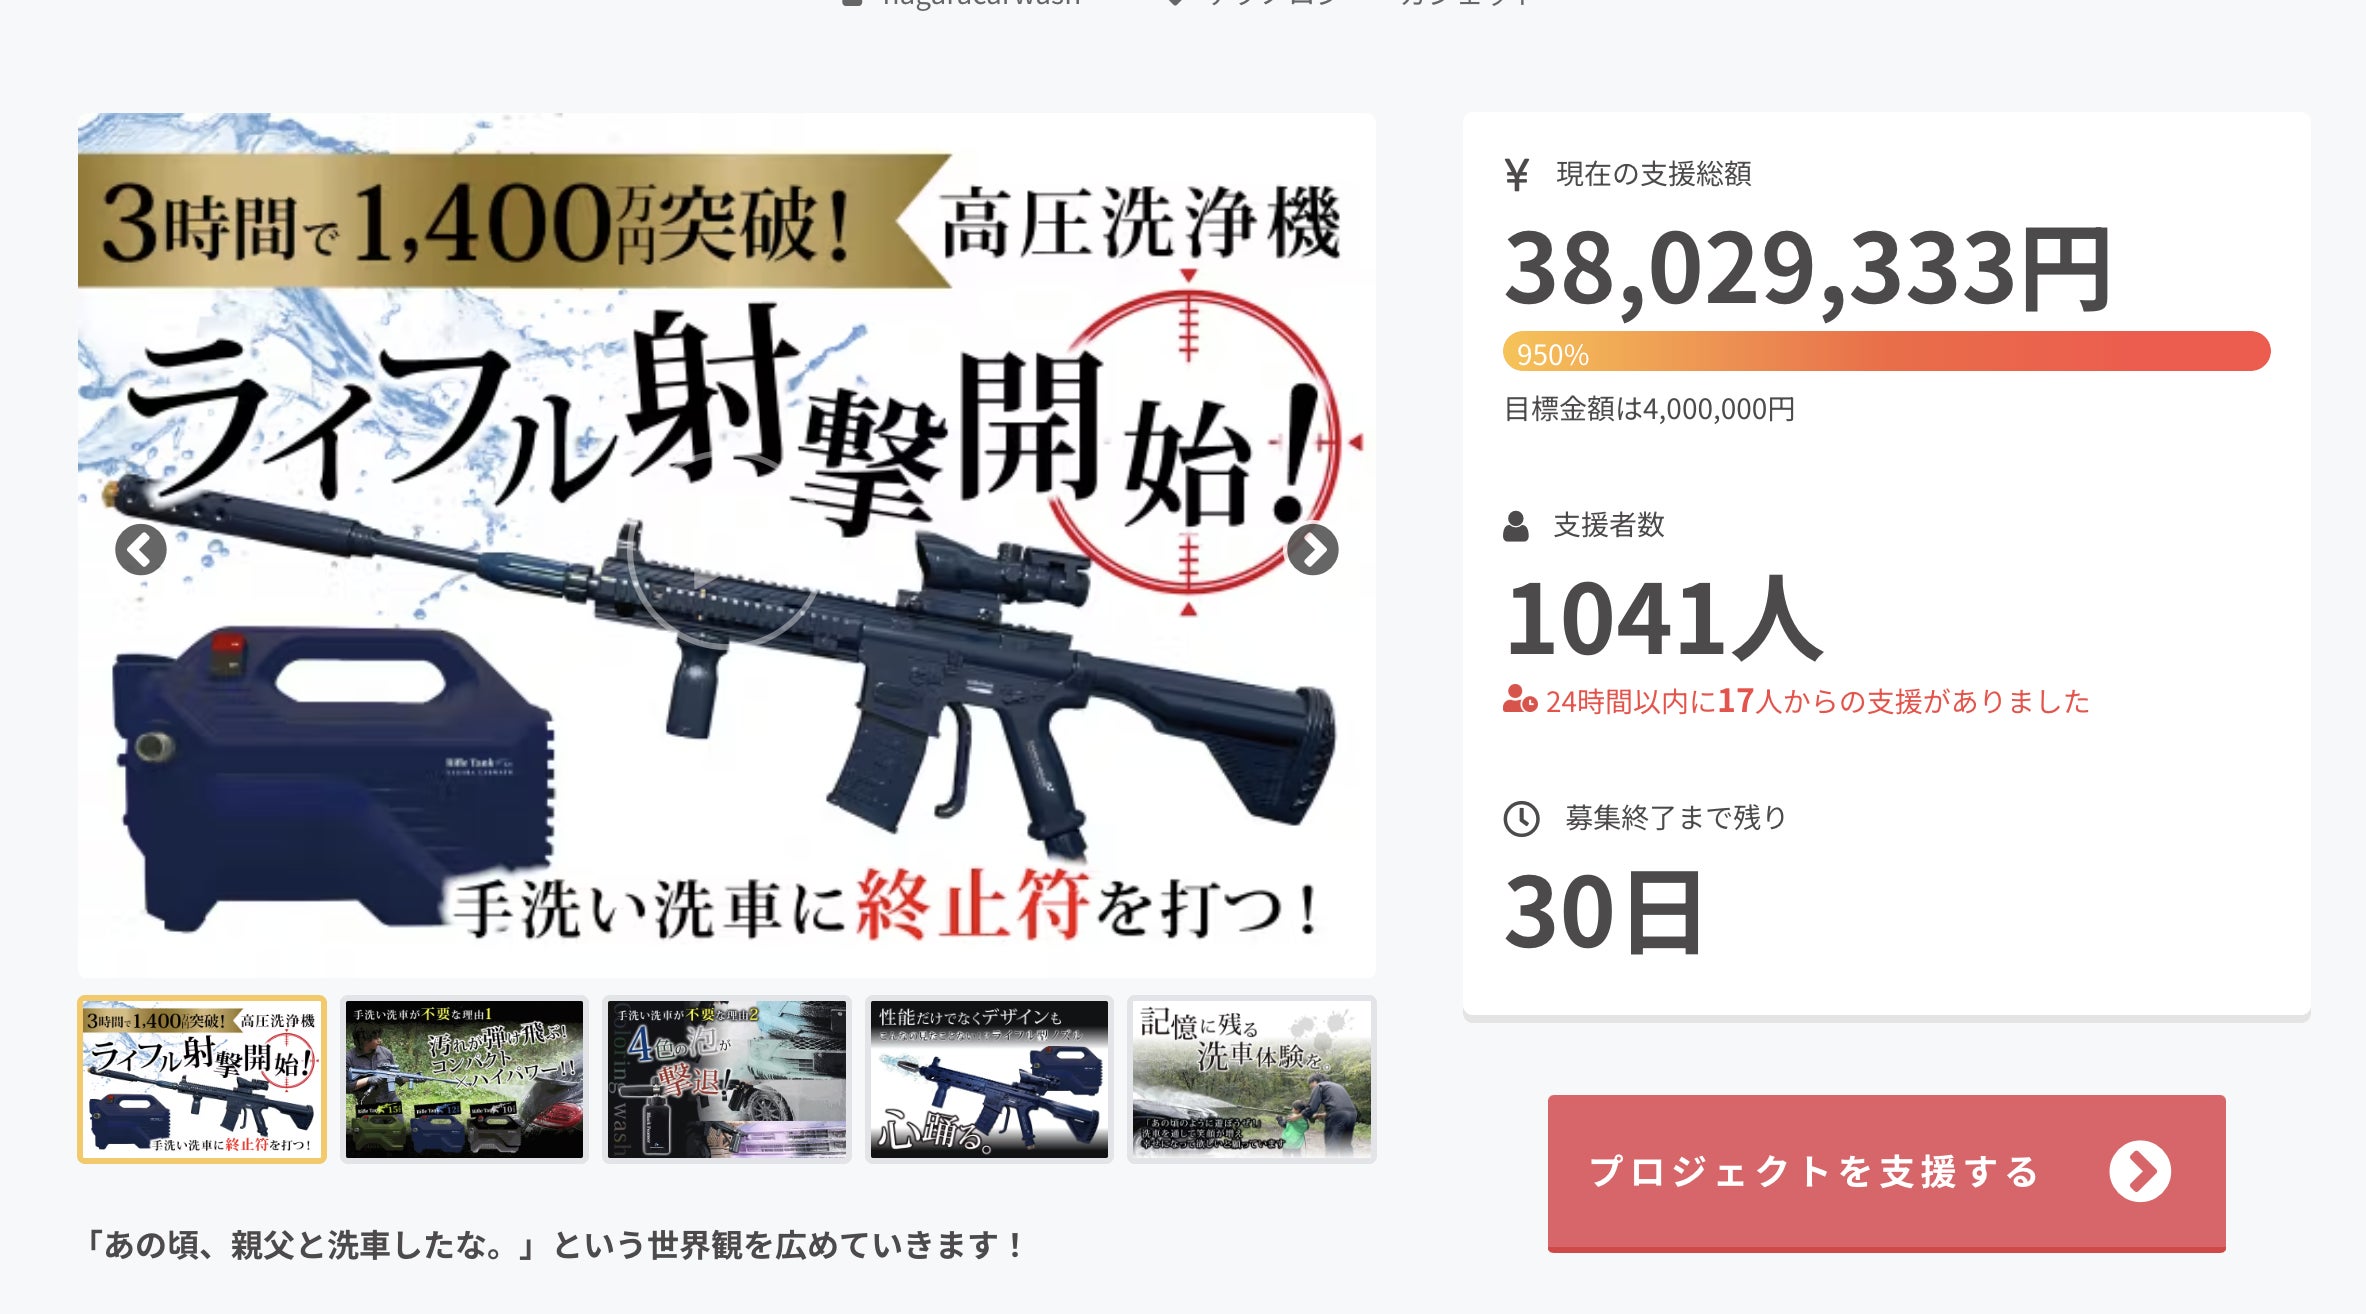
Task: Click the 目標金額は4,000,000円 text
Action: (1649, 409)
